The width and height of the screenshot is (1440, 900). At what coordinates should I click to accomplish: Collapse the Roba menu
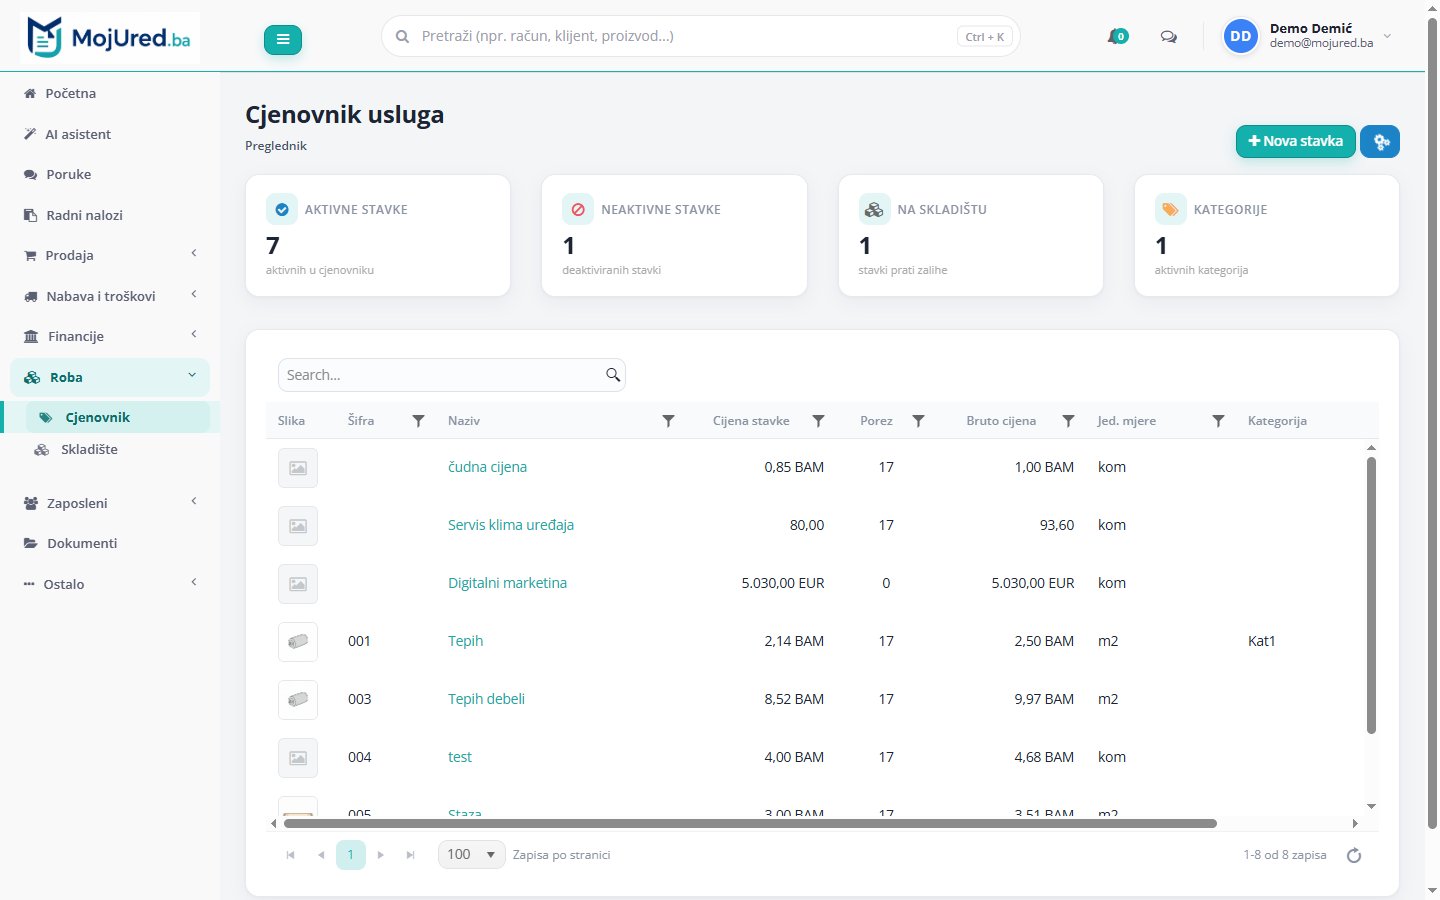click(110, 377)
